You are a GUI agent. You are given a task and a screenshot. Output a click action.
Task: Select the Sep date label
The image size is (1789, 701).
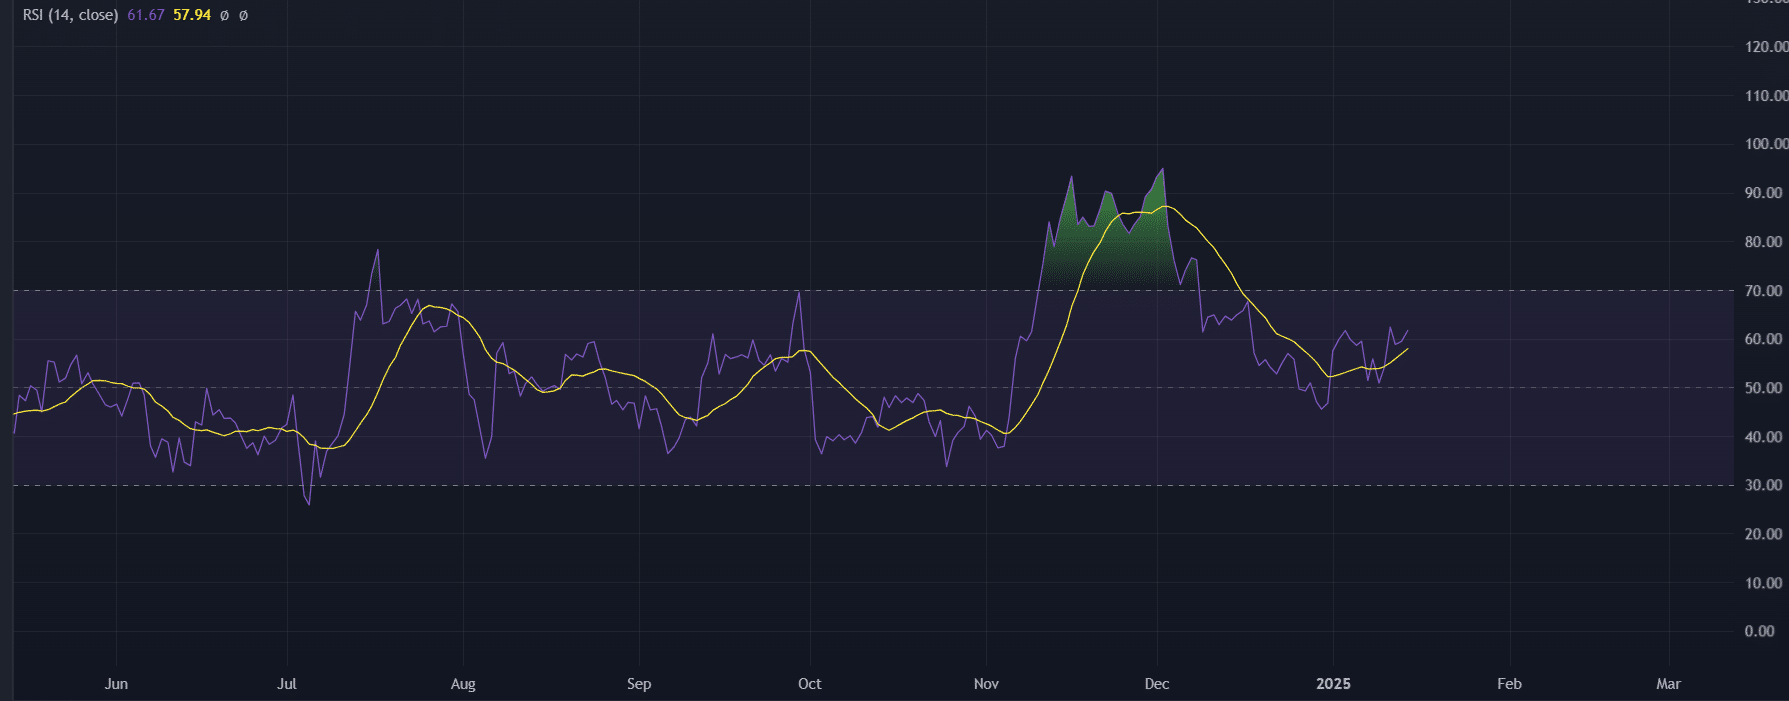[x=639, y=684]
